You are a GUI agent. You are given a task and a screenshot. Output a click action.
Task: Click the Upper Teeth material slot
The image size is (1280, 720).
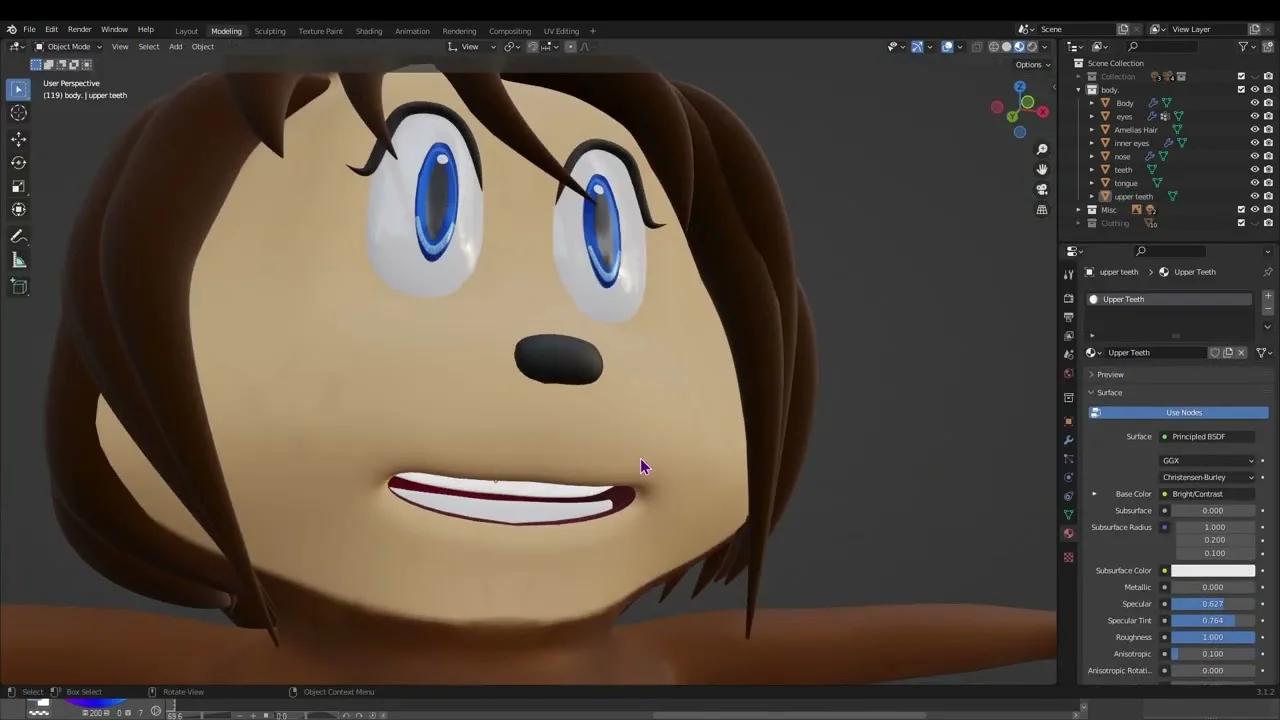(x=1170, y=300)
